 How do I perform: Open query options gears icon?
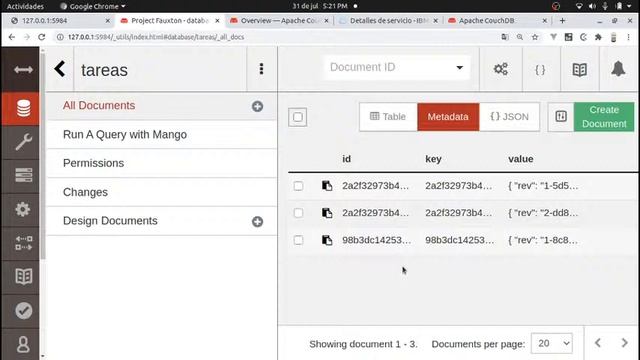(501, 69)
